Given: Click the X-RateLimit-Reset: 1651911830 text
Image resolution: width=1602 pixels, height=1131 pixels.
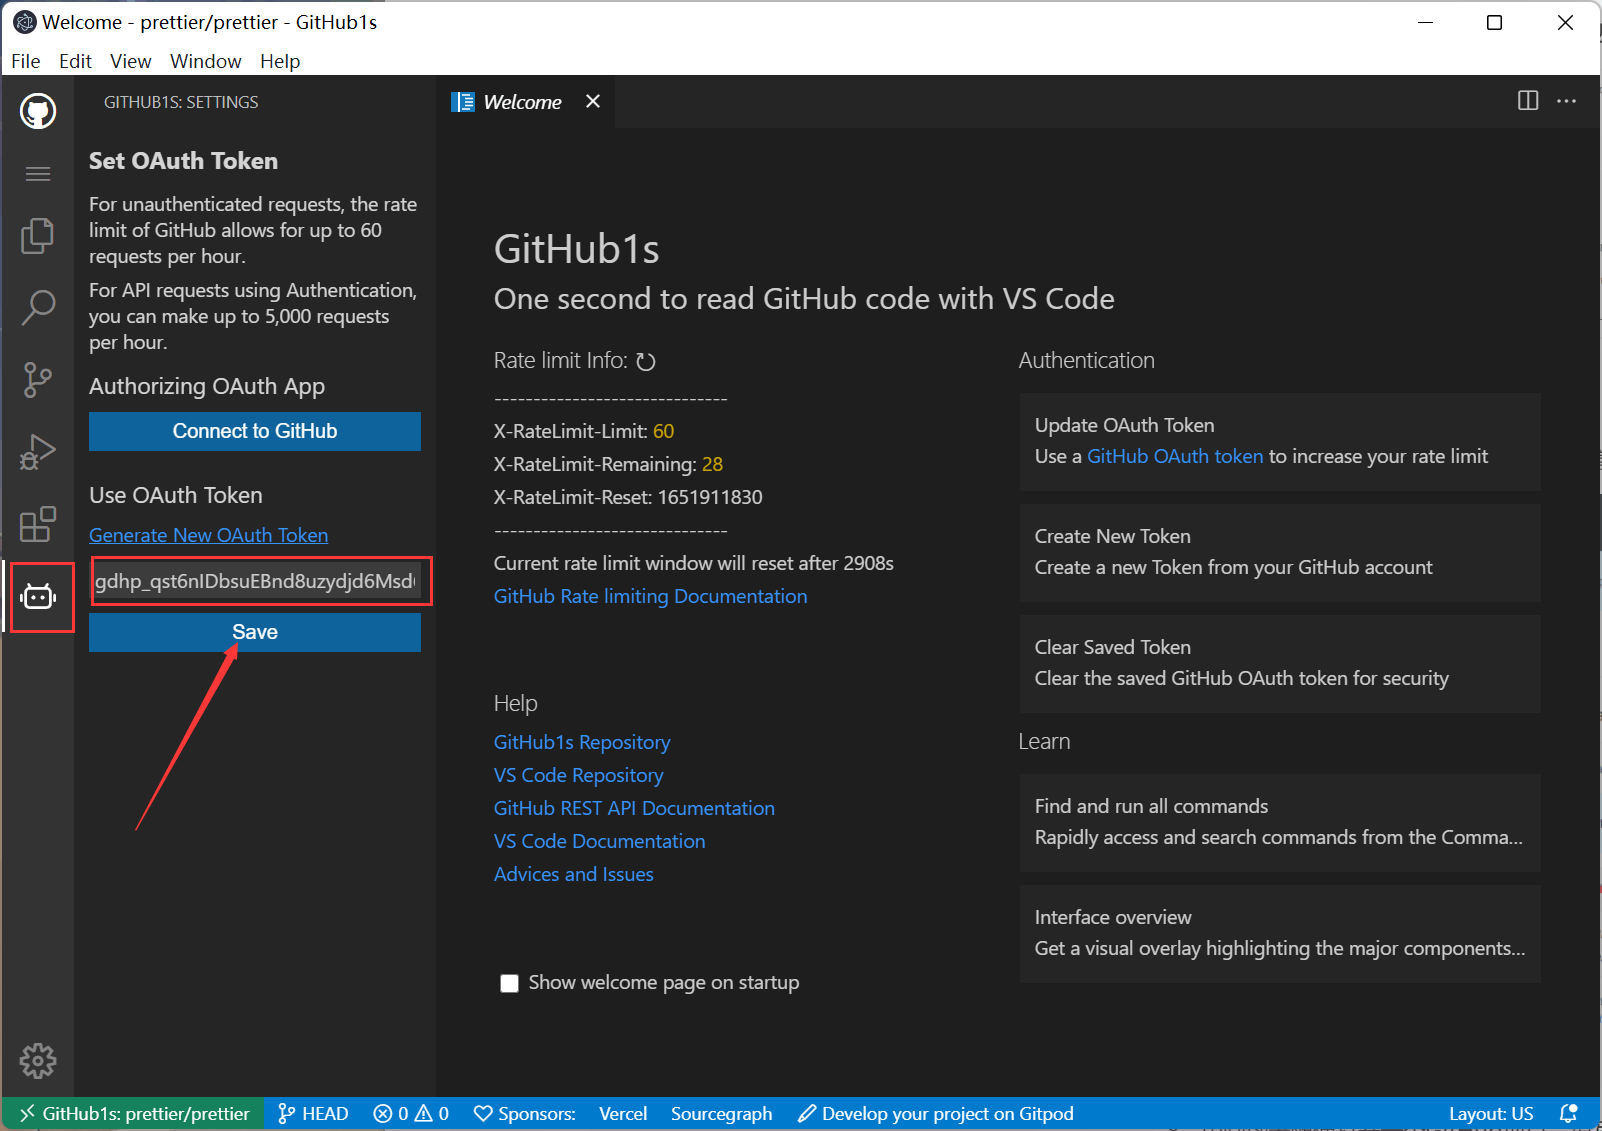Looking at the screenshot, I should click(628, 497).
